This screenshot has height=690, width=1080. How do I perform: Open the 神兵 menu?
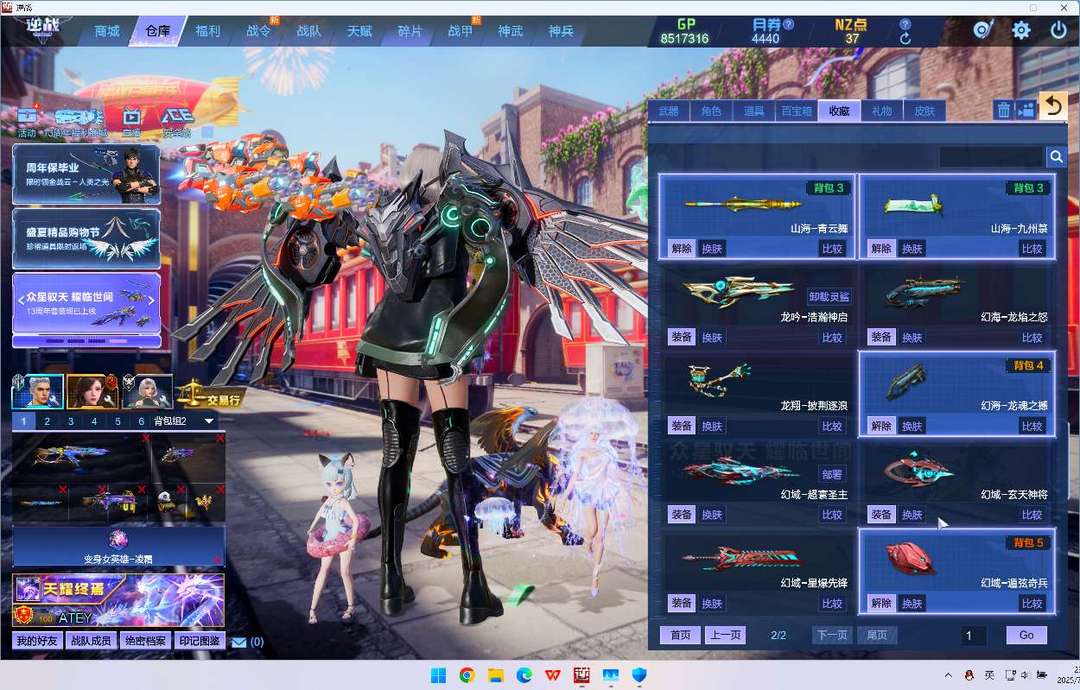[x=561, y=31]
